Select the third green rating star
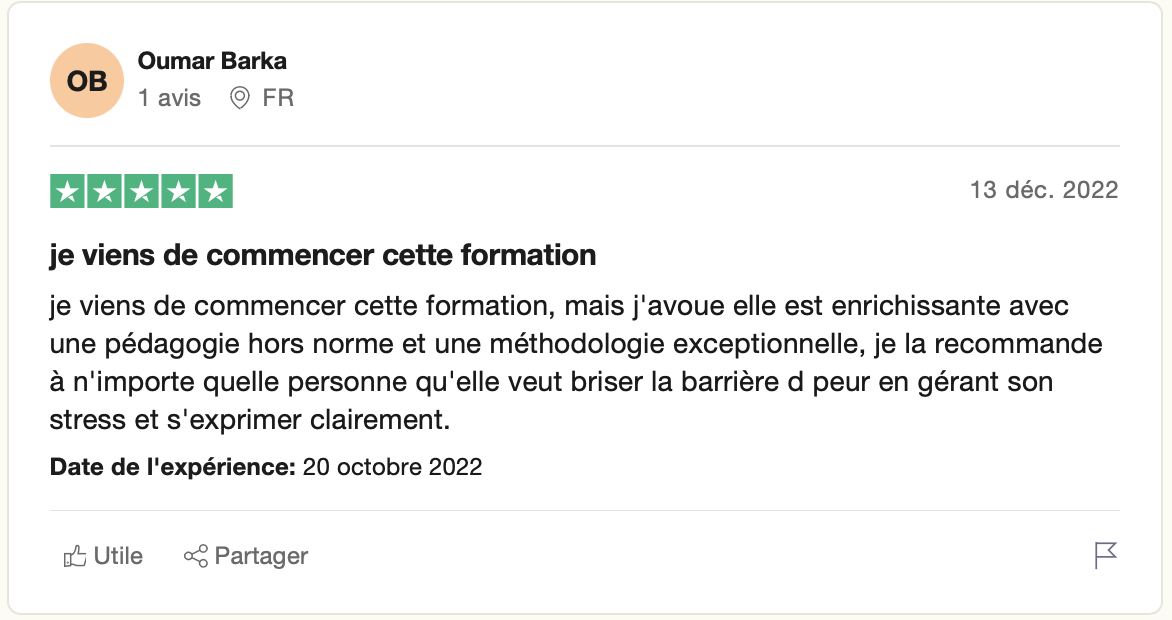Viewport: 1172px width, 620px height. click(x=141, y=191)
